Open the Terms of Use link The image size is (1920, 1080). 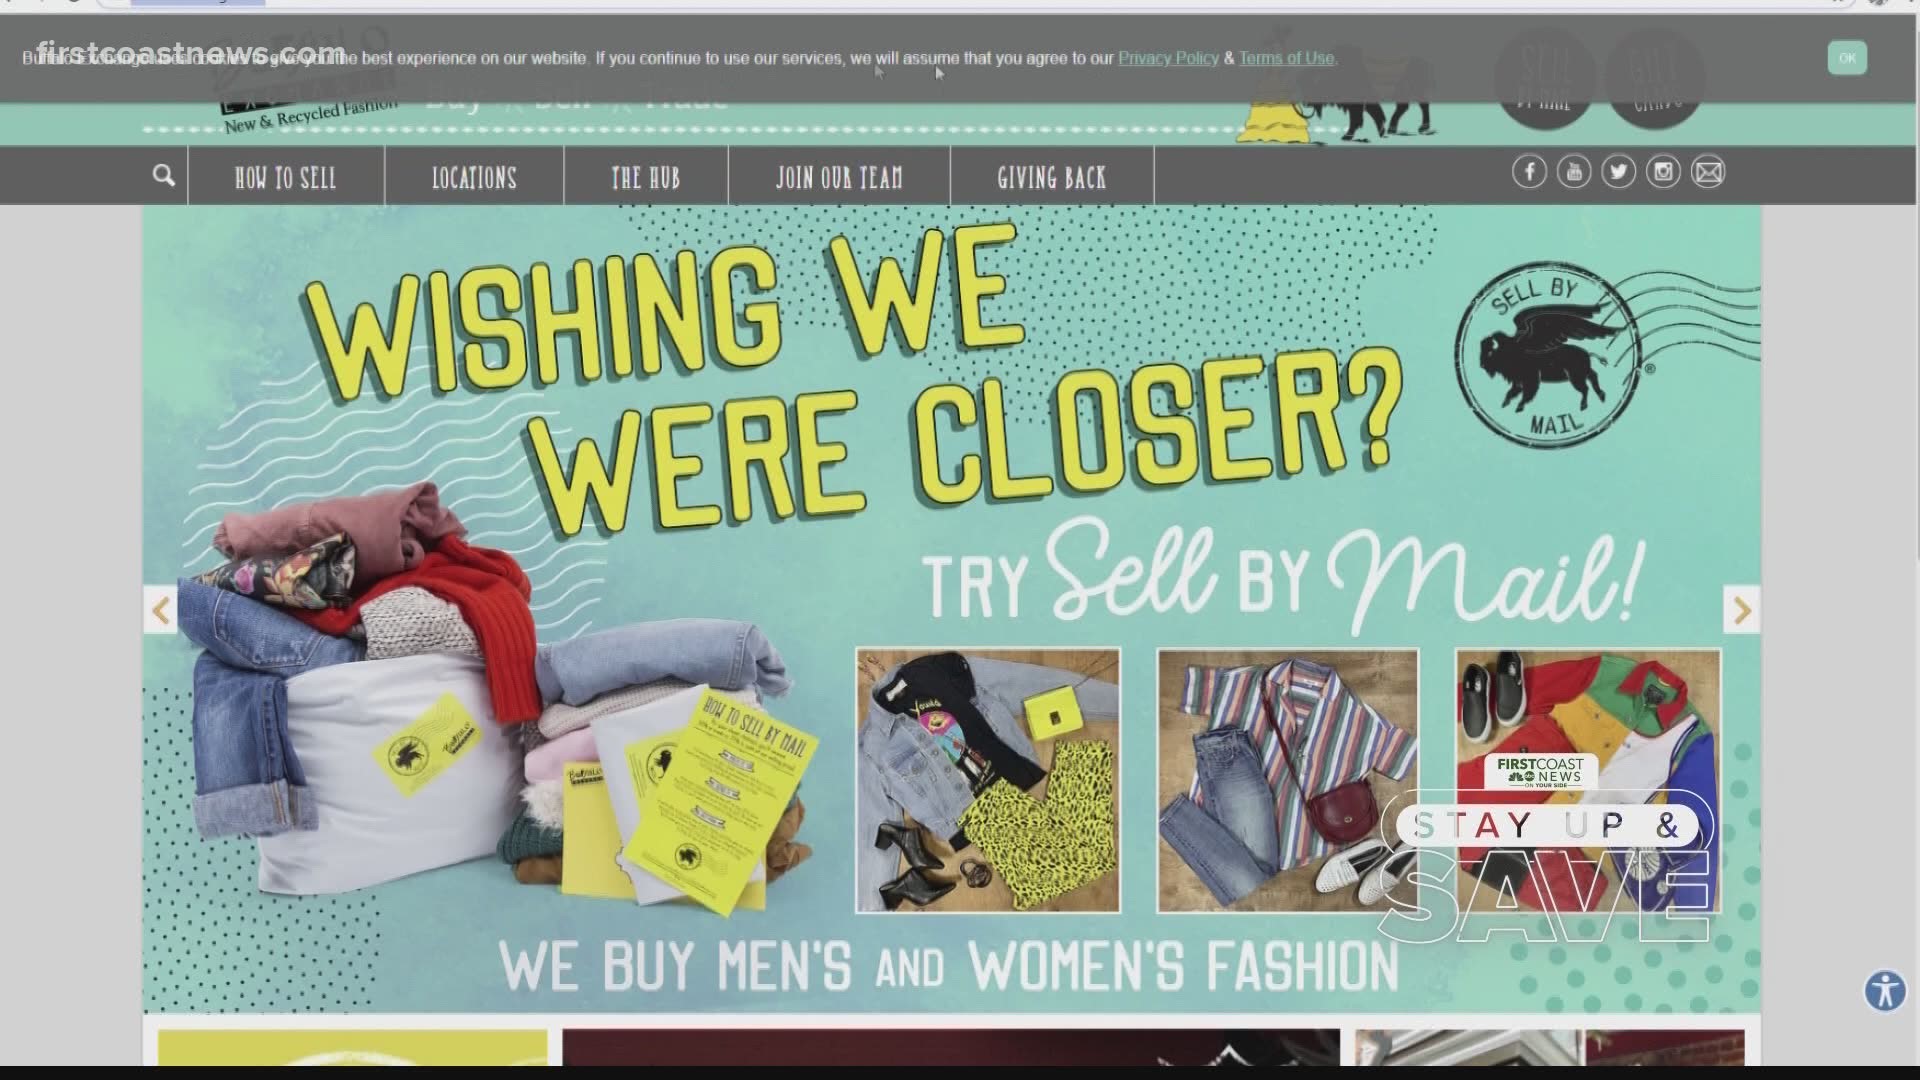point(1286,58)
